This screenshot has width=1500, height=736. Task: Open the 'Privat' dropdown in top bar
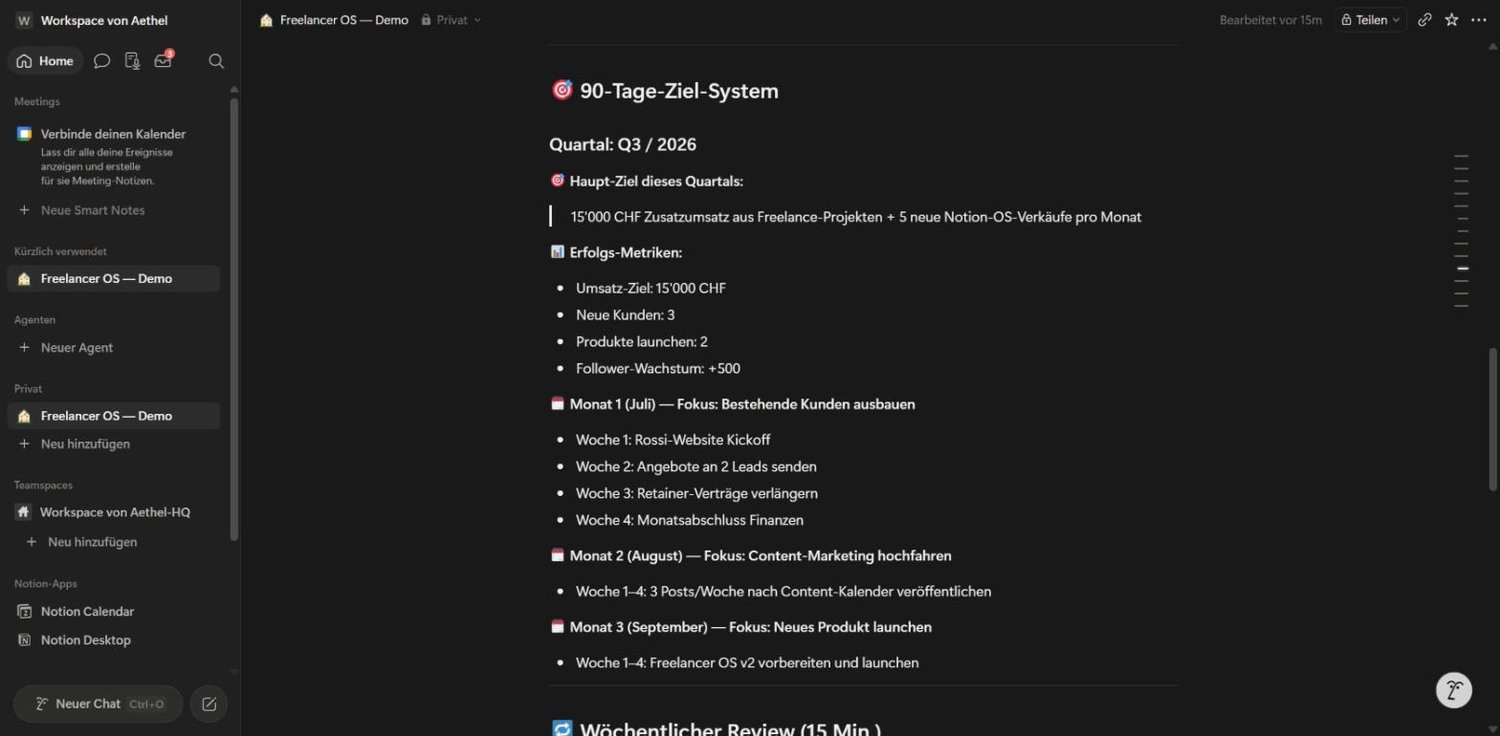click(x=451, y=20)
